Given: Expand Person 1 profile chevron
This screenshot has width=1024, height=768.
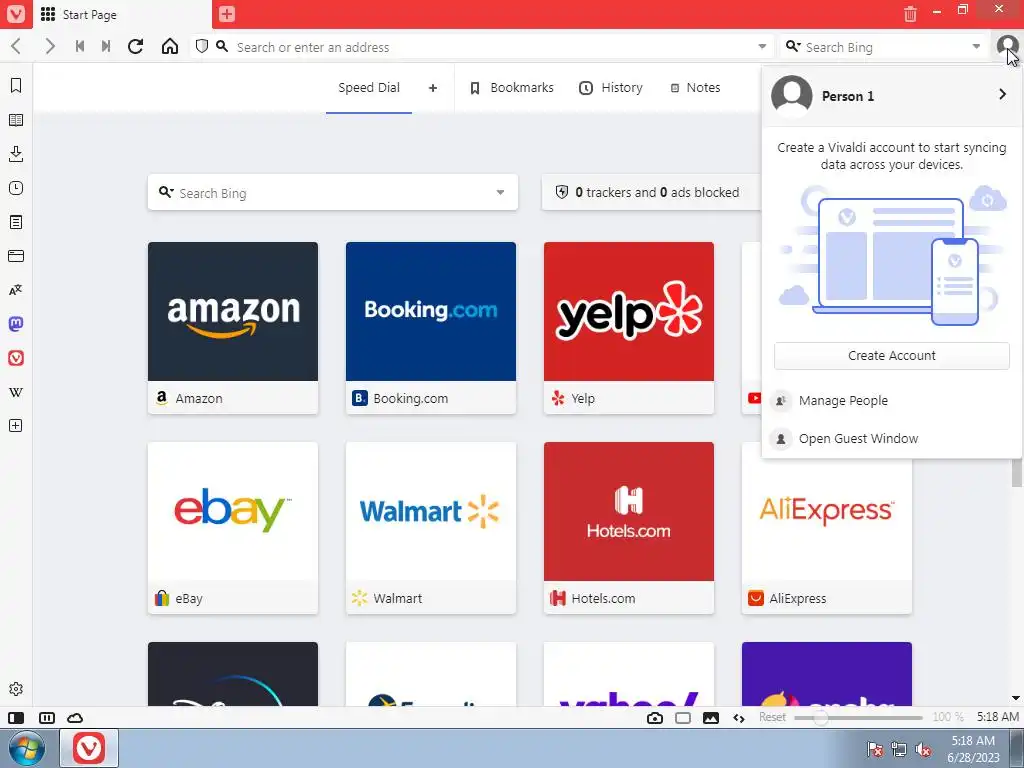Looking at the screenshot, I should pos(1002,95).
